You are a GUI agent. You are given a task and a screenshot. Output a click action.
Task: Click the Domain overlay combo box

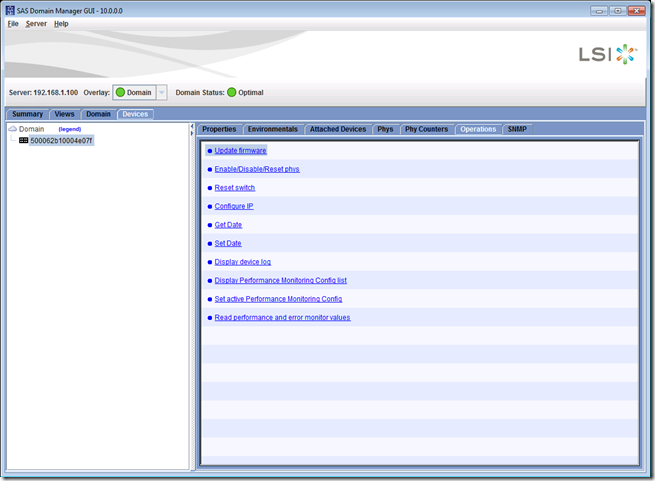140,92
